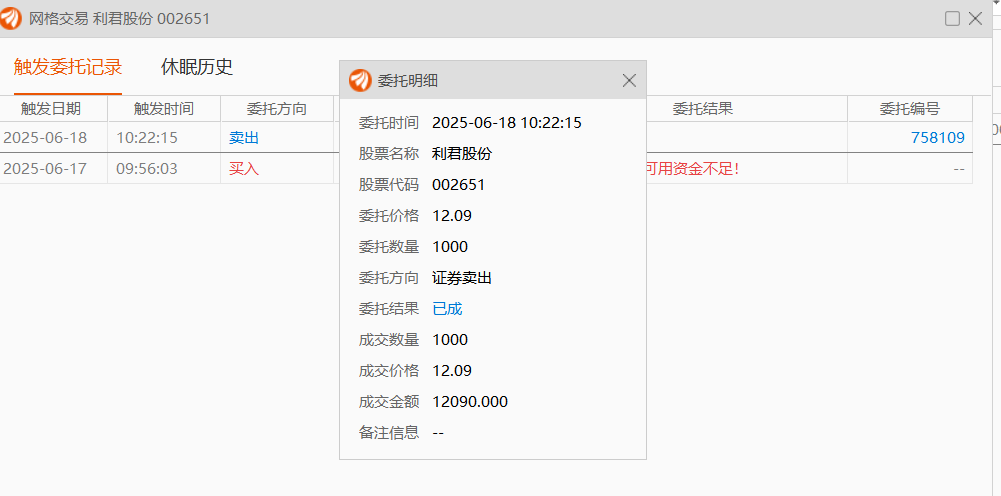Image resolution: width=1001 pixels, height=496 pixels.
Task: Click trigger time 10:22:15 in table
Action: coord(147,137)
